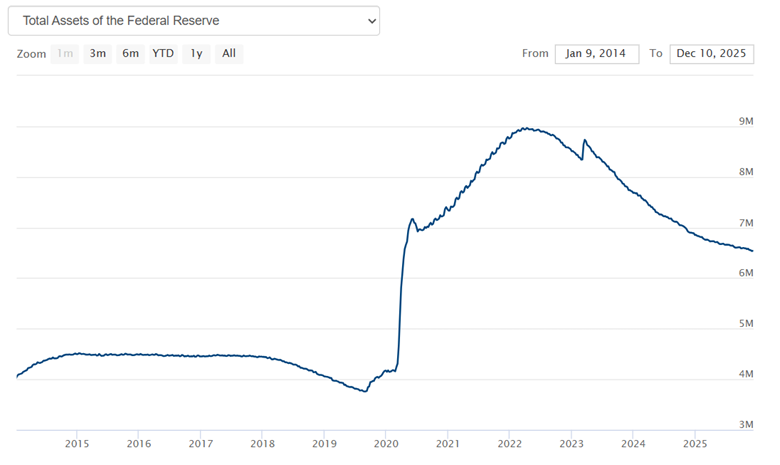Show All data with the All button
Screen dimensions: 780x465
[229, 53]
